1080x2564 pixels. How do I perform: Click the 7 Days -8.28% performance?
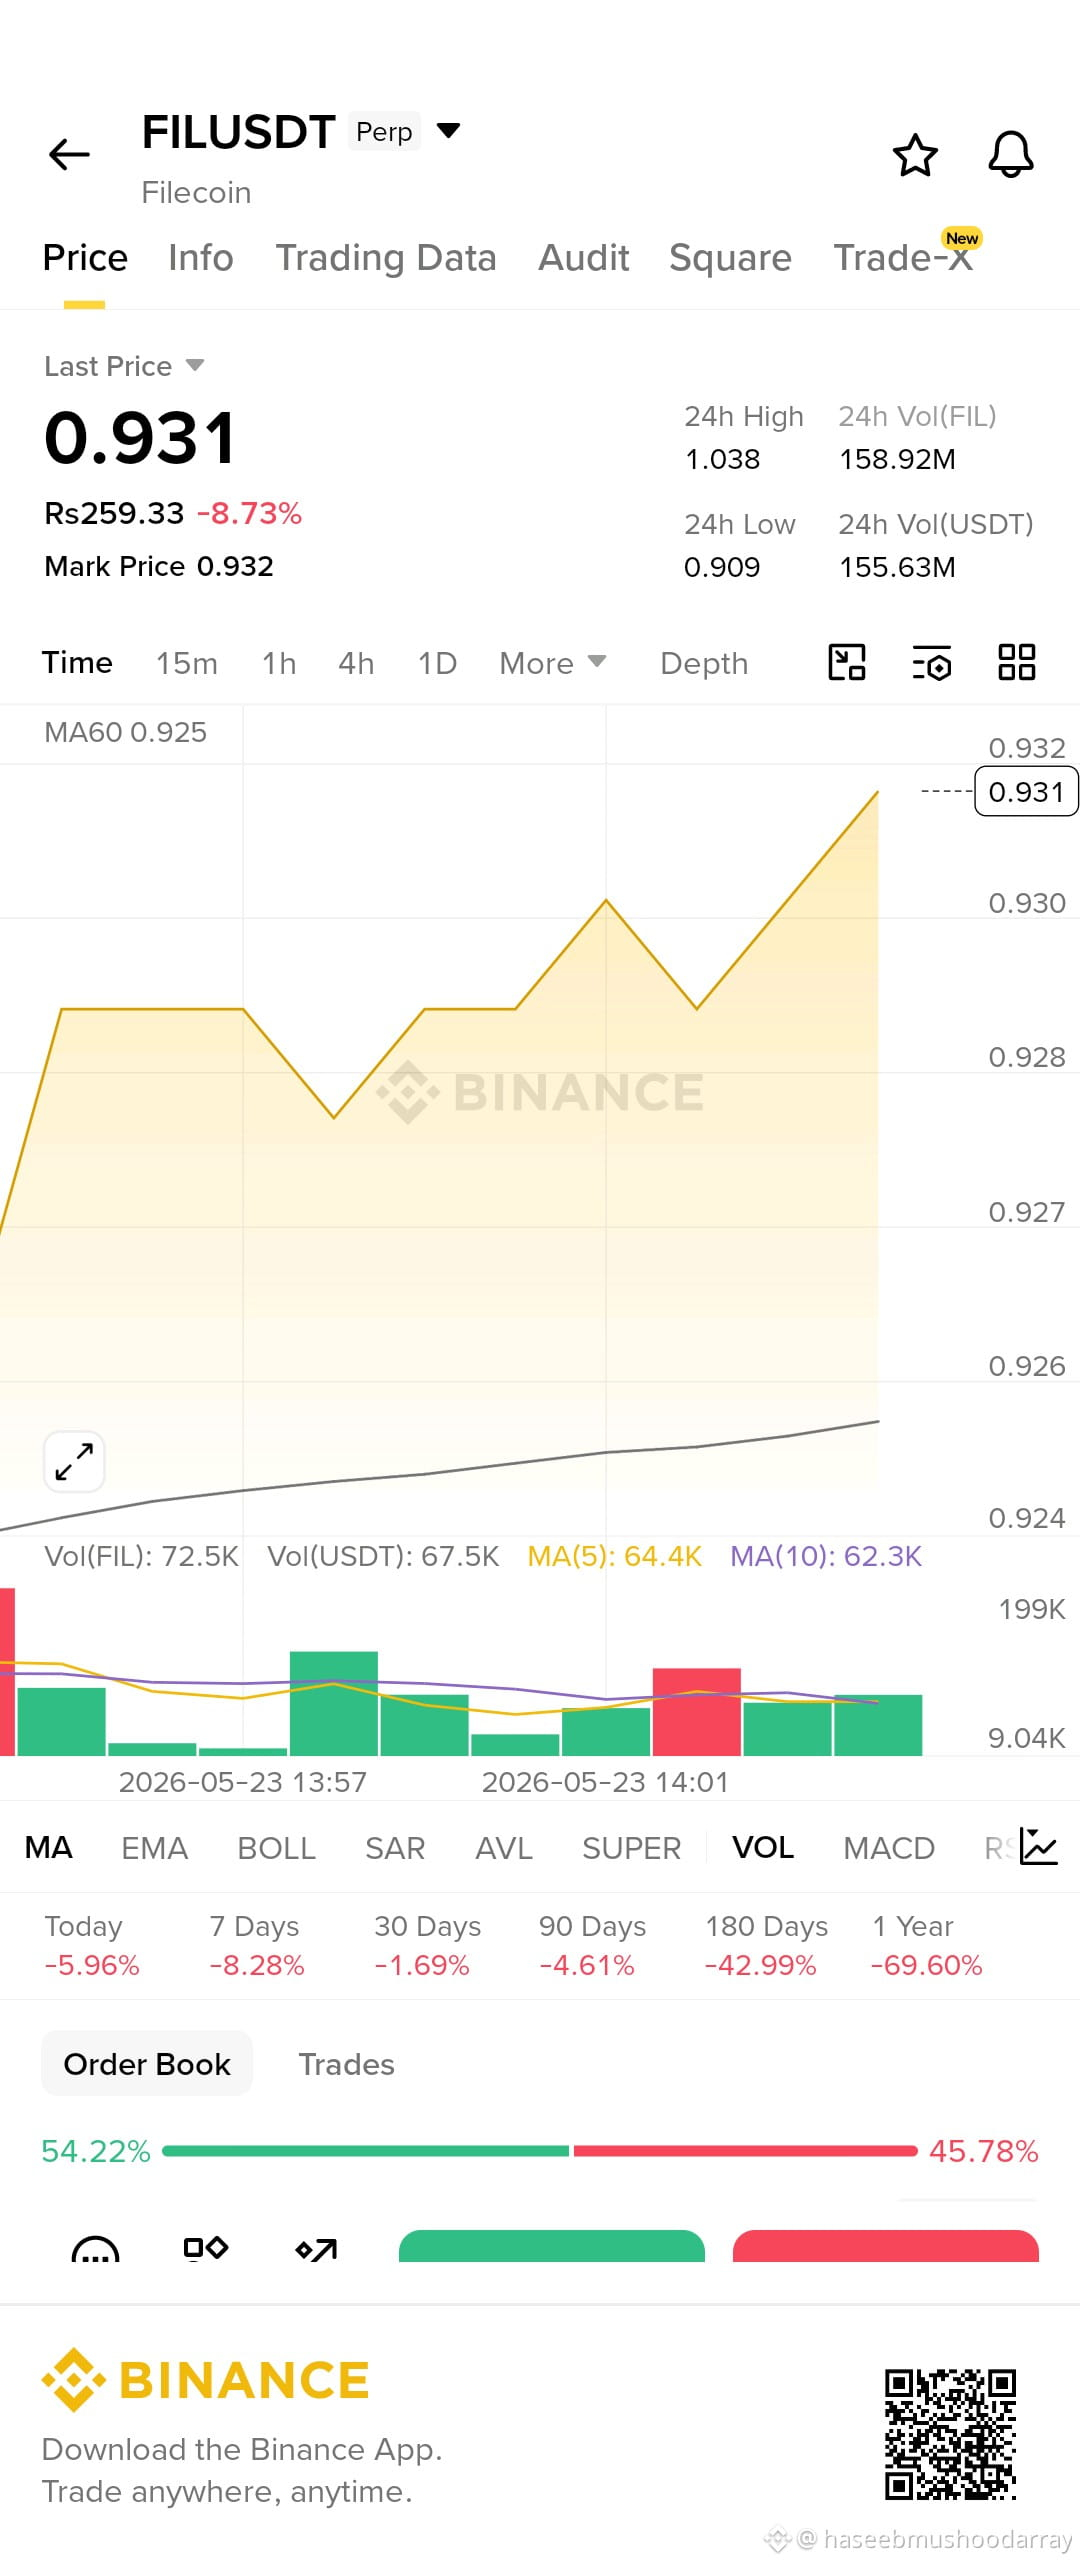(256, 1946)
